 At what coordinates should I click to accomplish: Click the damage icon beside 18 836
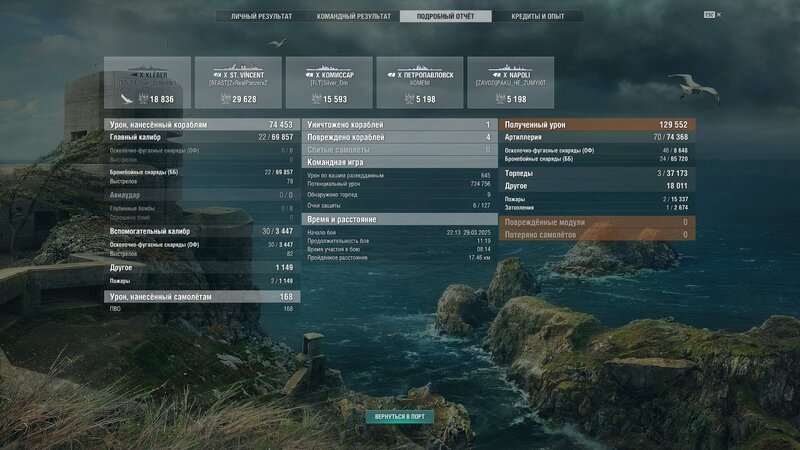click(x=143, y=98)
